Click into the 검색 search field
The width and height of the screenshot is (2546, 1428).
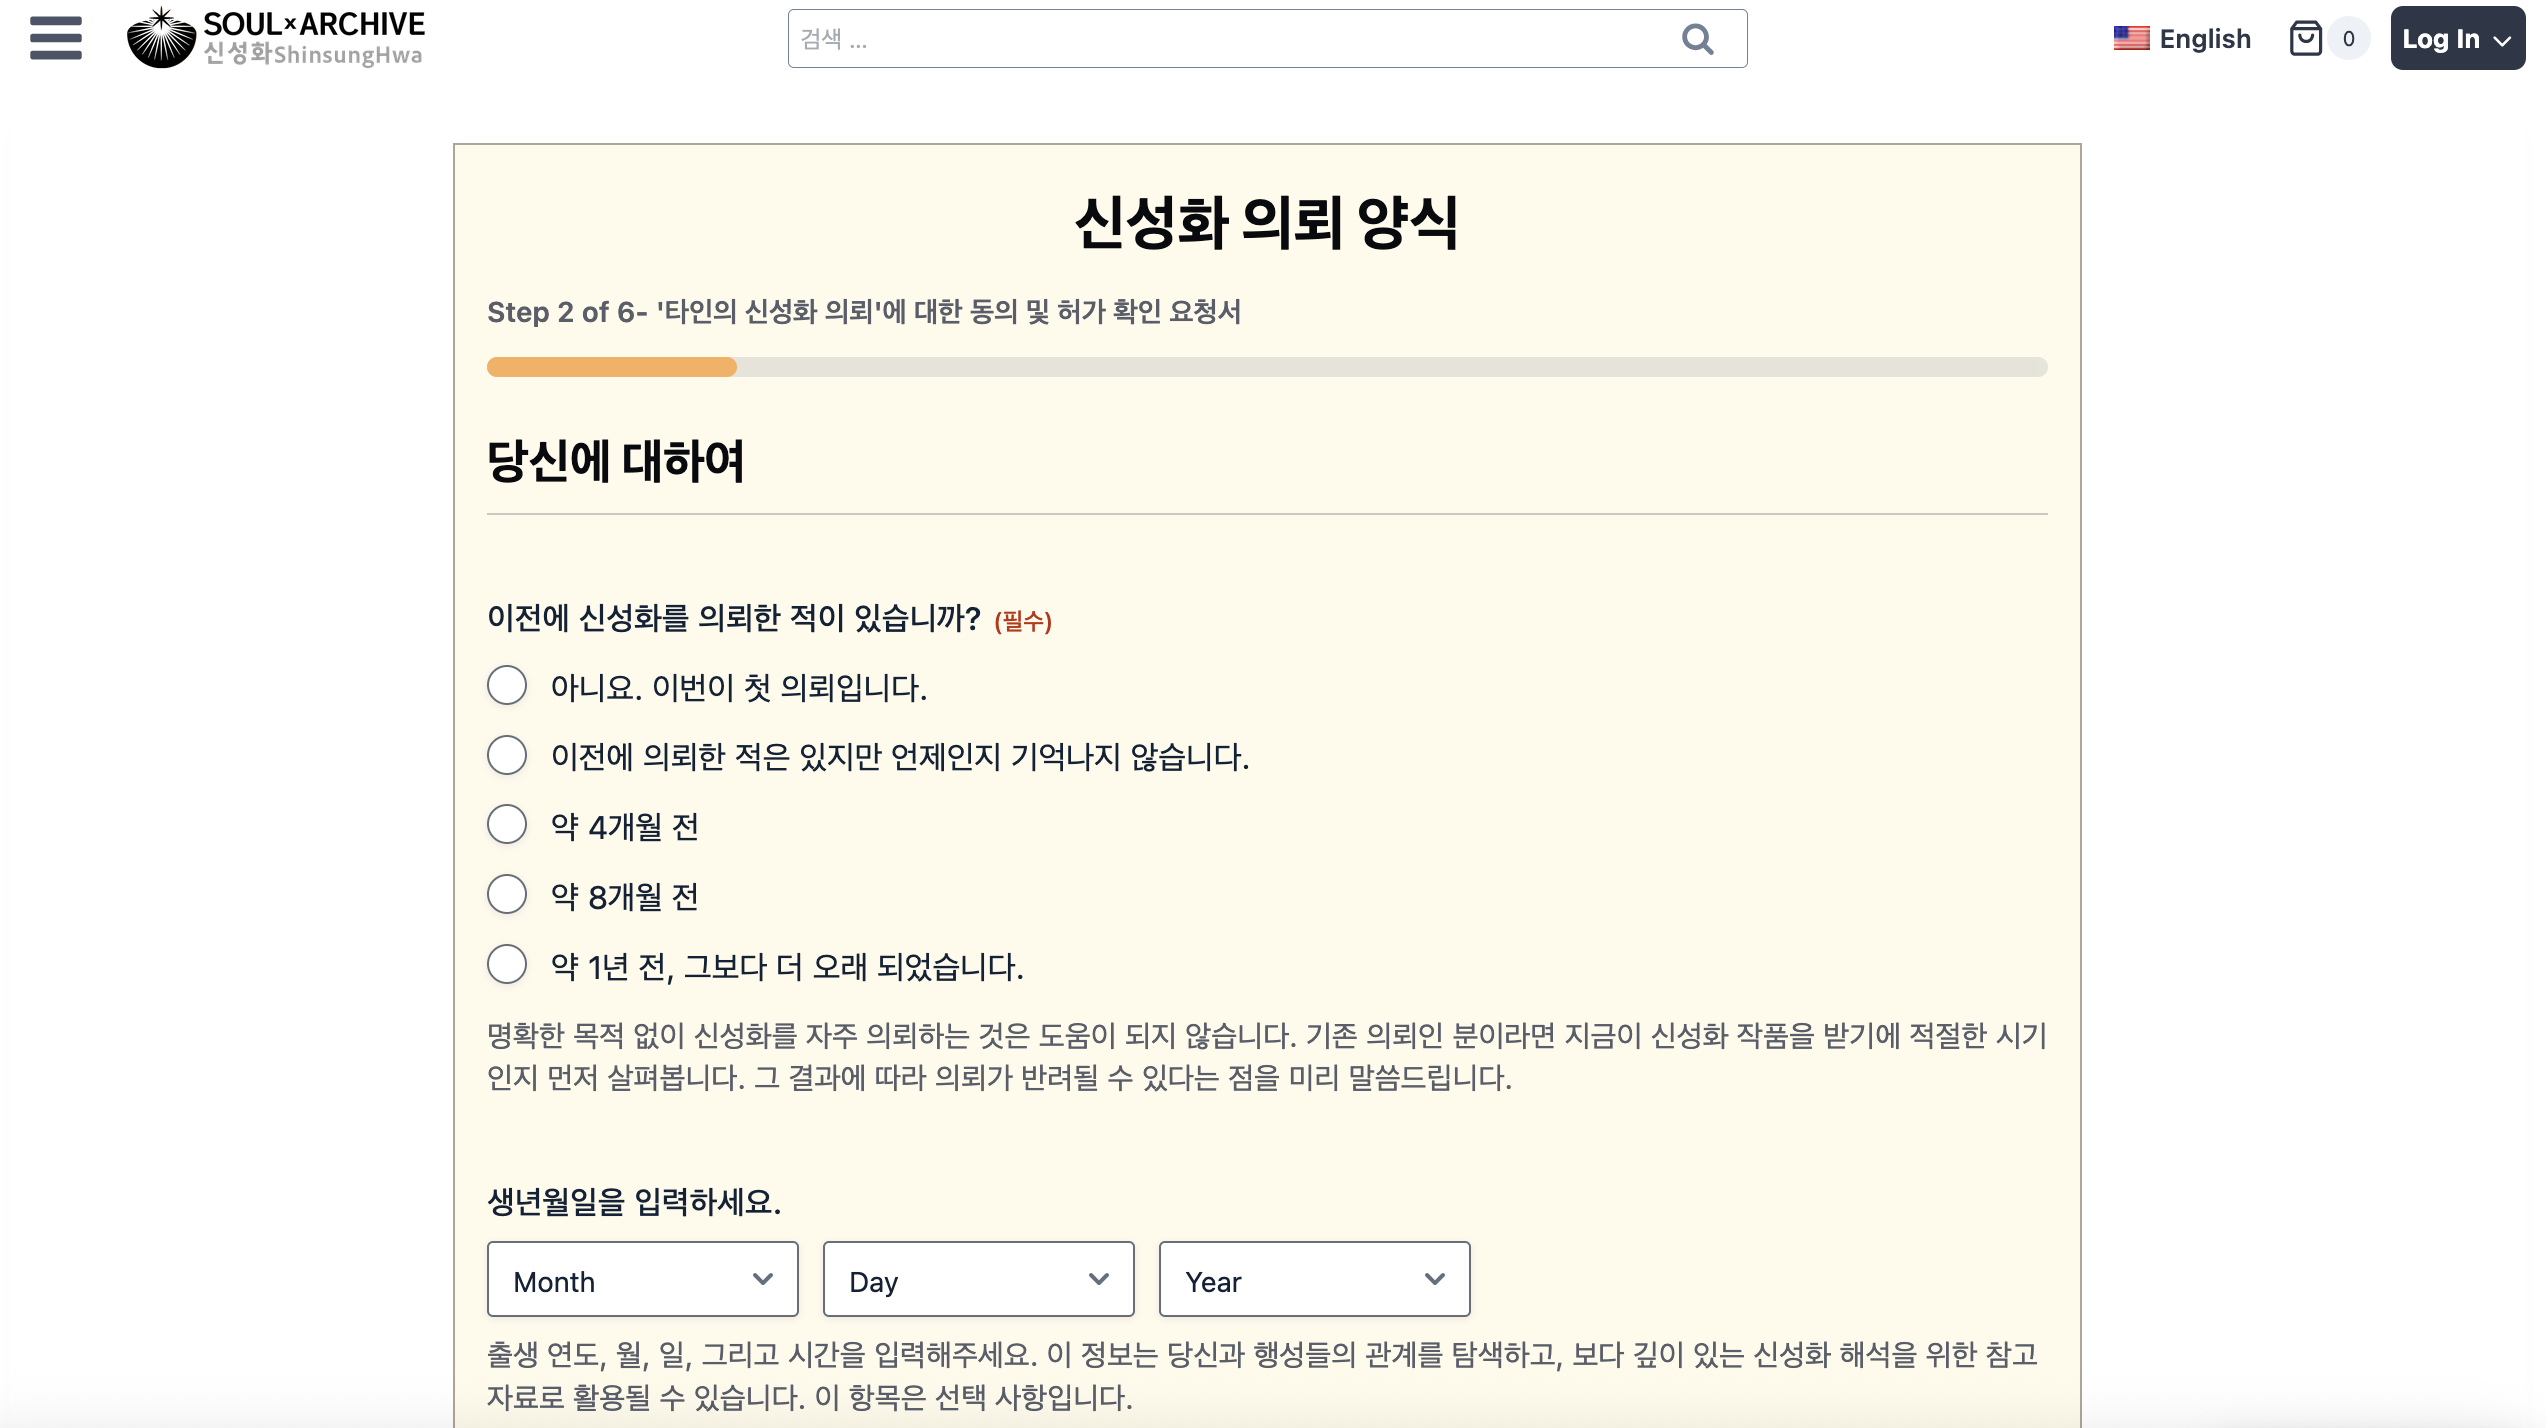(1230, 39)
